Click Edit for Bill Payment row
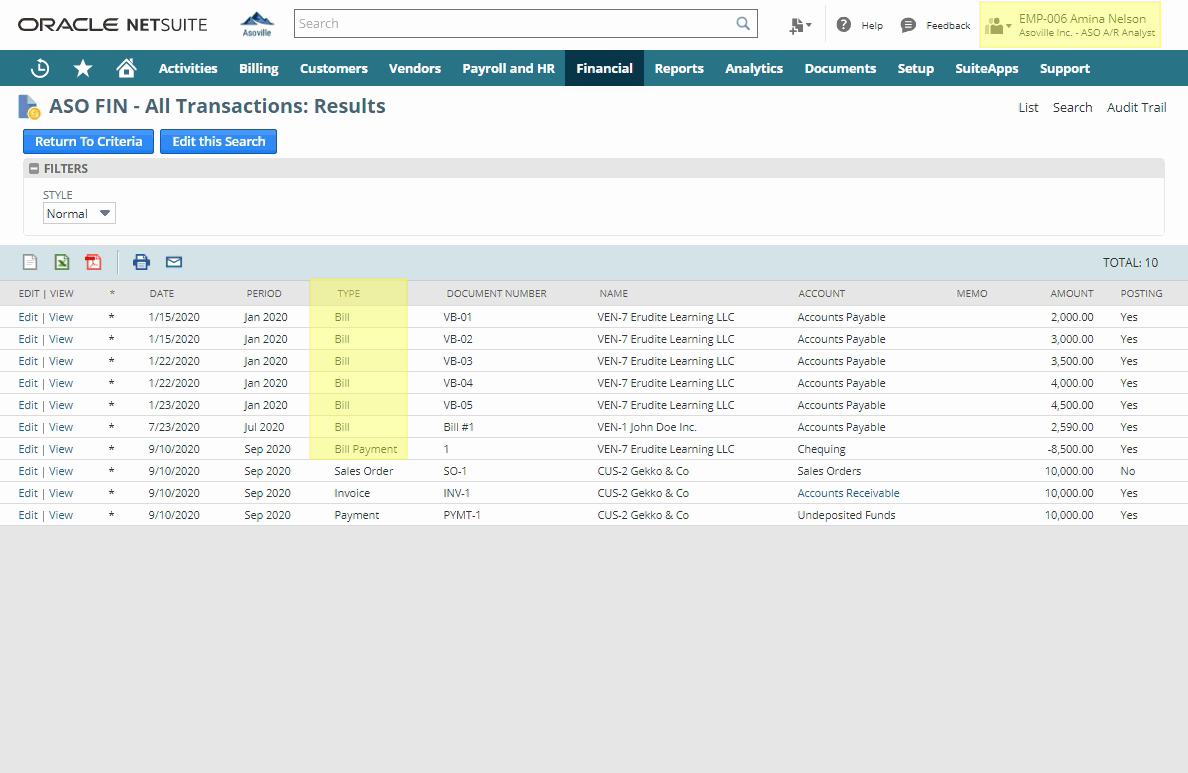 click(28, 449)
